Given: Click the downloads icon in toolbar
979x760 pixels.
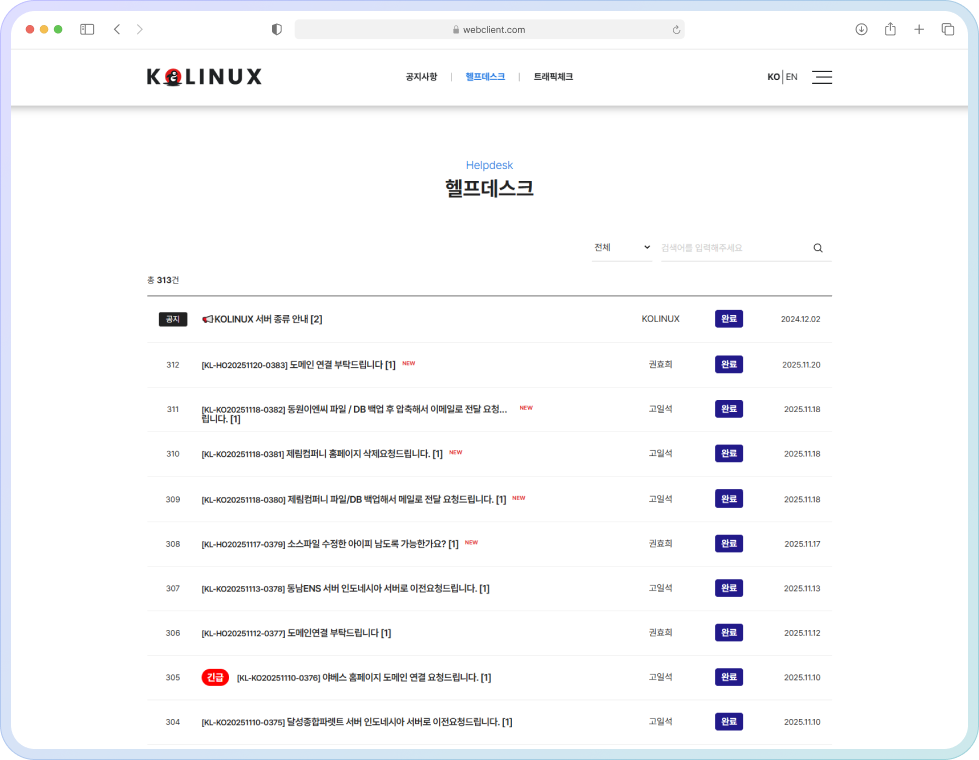Looking at the screenshot, I should point(861,30).
